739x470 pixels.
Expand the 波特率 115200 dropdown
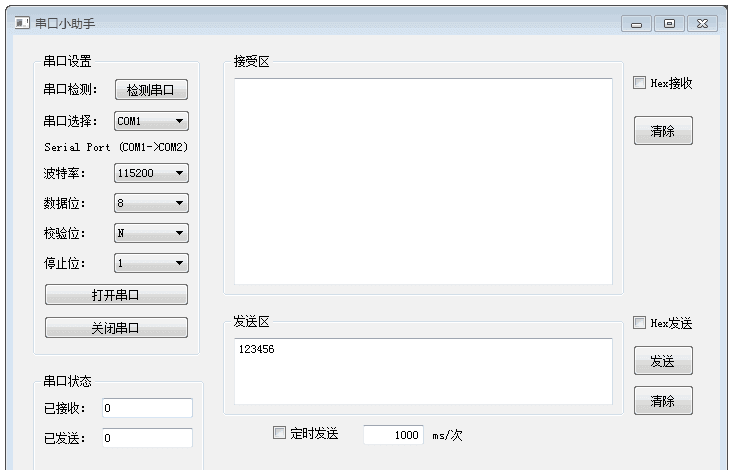point(151,173)
